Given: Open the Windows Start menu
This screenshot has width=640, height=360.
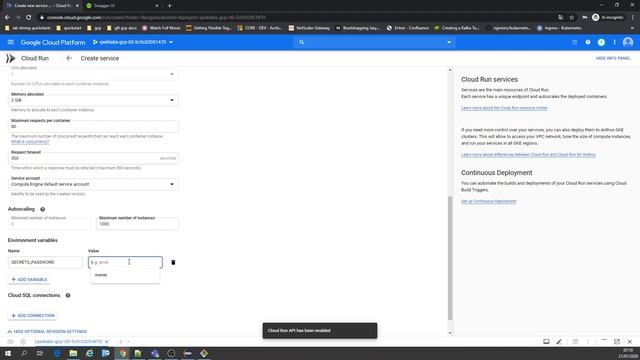Looking at the screenshot, I should 8,353.
